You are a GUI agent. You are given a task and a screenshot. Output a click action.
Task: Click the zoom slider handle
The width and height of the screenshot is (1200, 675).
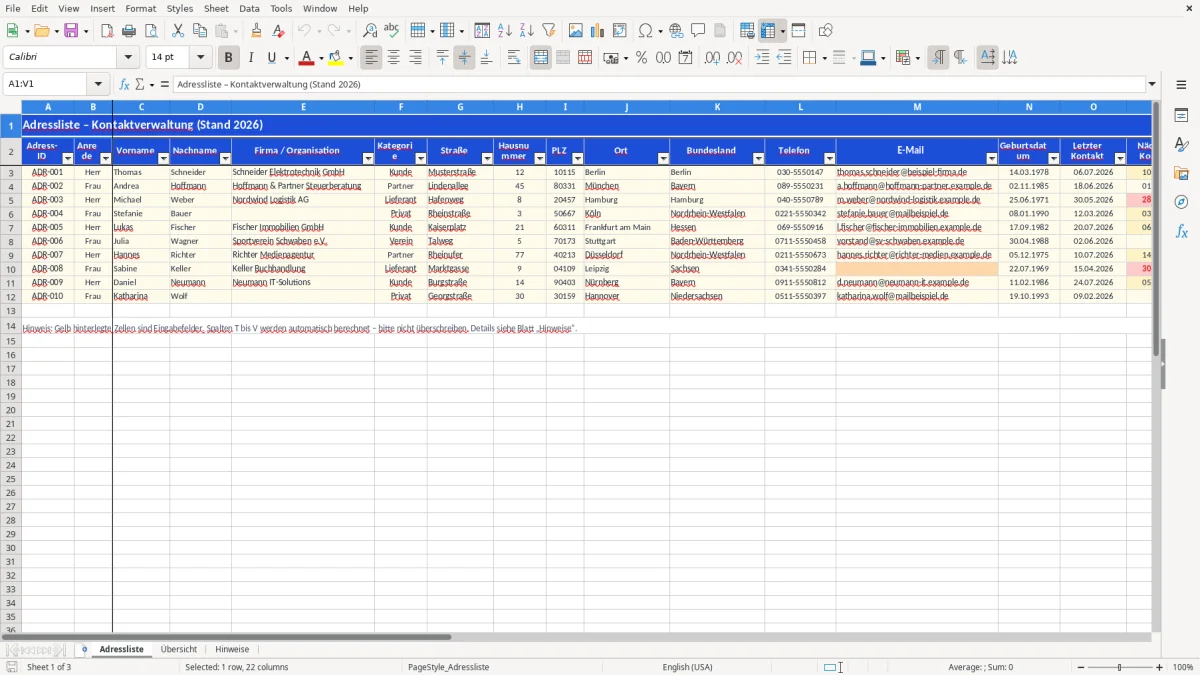coord(1120,667)
